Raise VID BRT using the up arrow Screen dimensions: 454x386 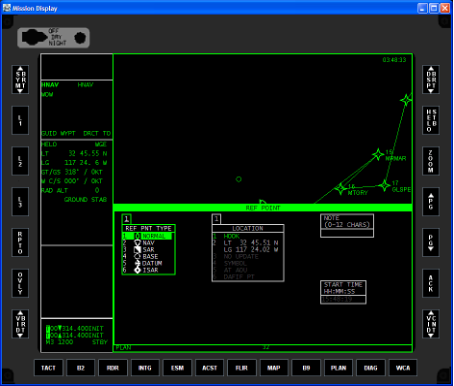coord(20,313)
